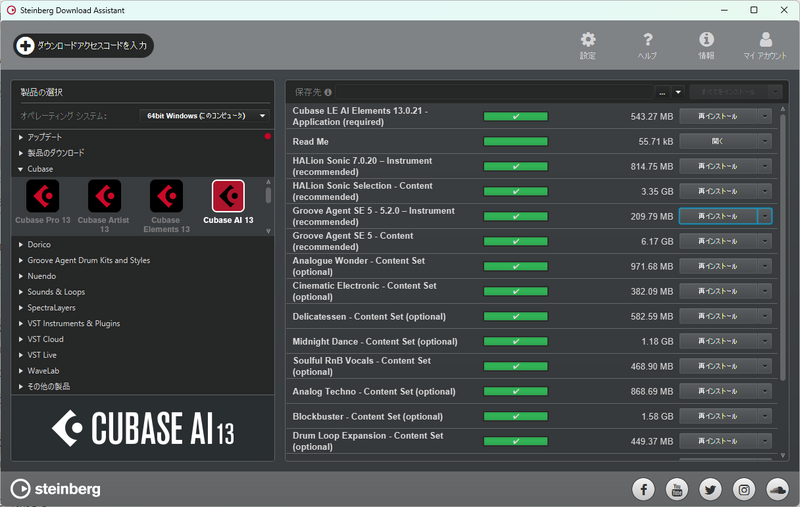Click the Steinberg logo in footer
The image size is (800, 507).
[x=56, y=489]
